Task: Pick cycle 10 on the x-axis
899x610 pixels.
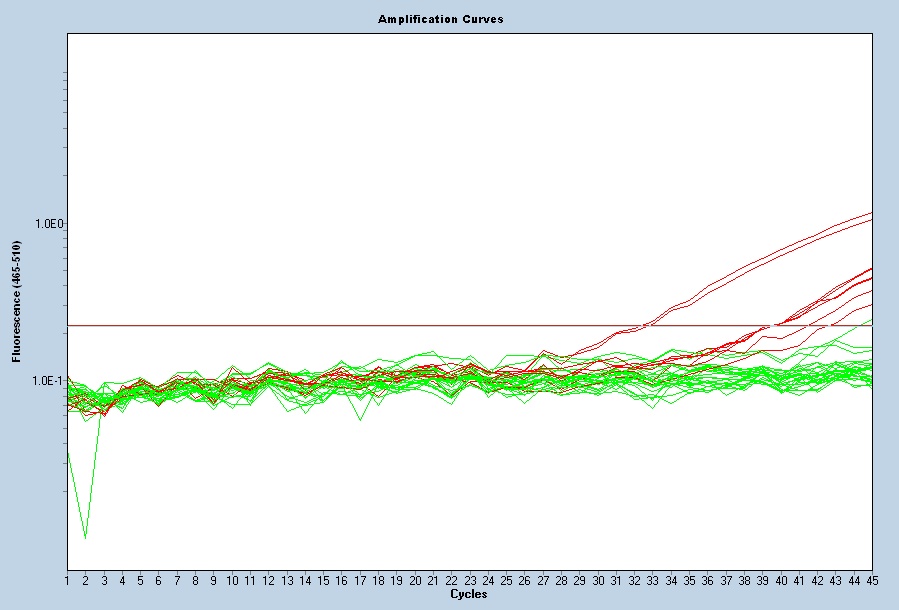Action: (232, 581)
